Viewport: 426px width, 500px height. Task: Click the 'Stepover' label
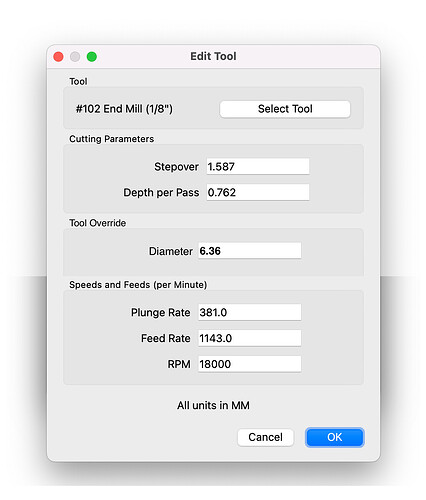(x=176, y=167)
